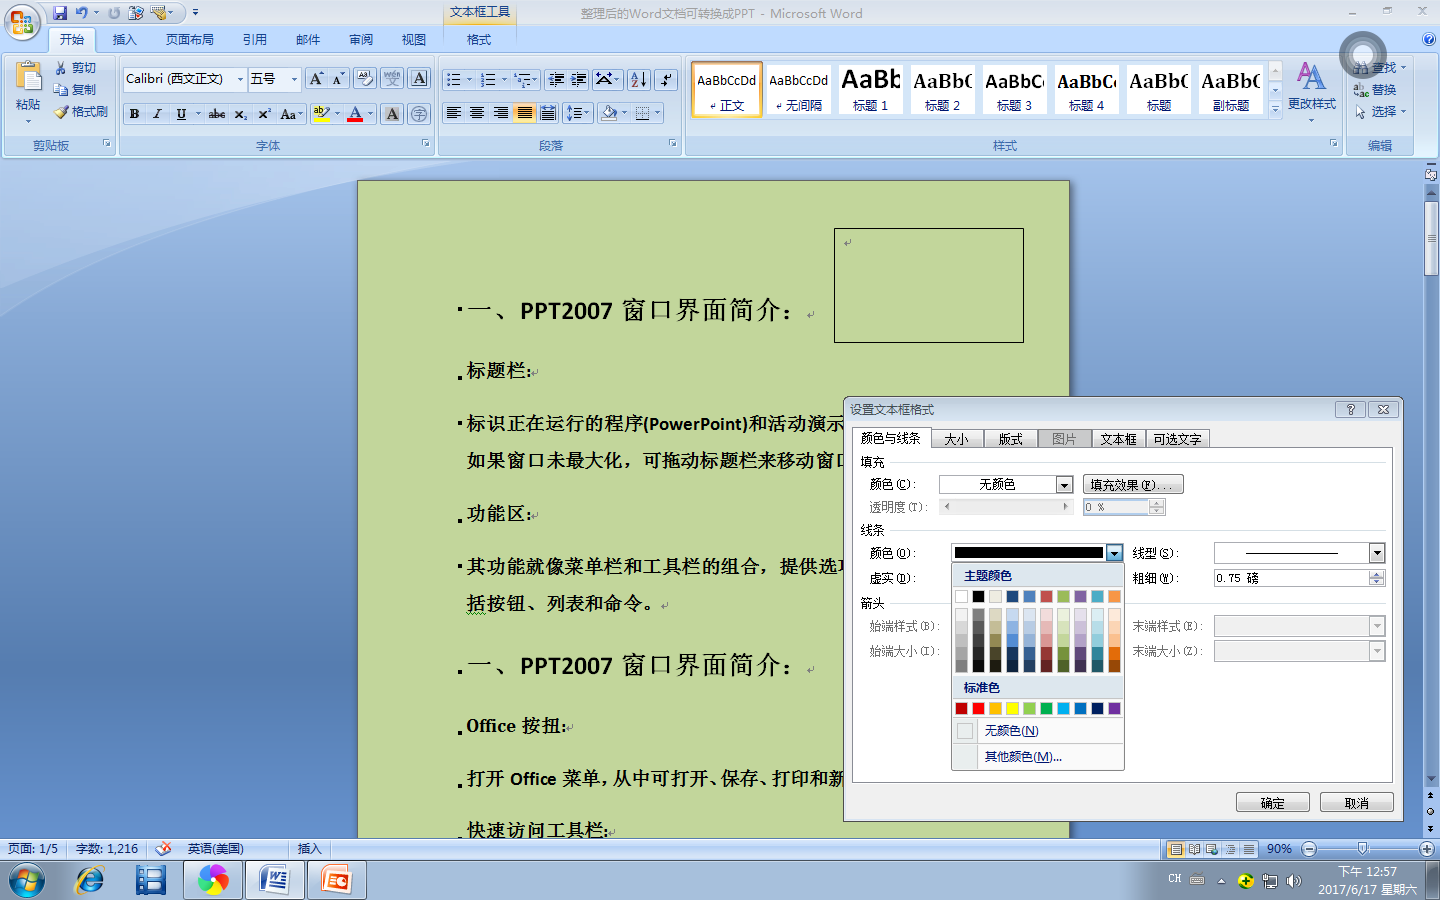Expand the styles gallery
This screenshot has height=900, width=1440.
pos(1275,110)
